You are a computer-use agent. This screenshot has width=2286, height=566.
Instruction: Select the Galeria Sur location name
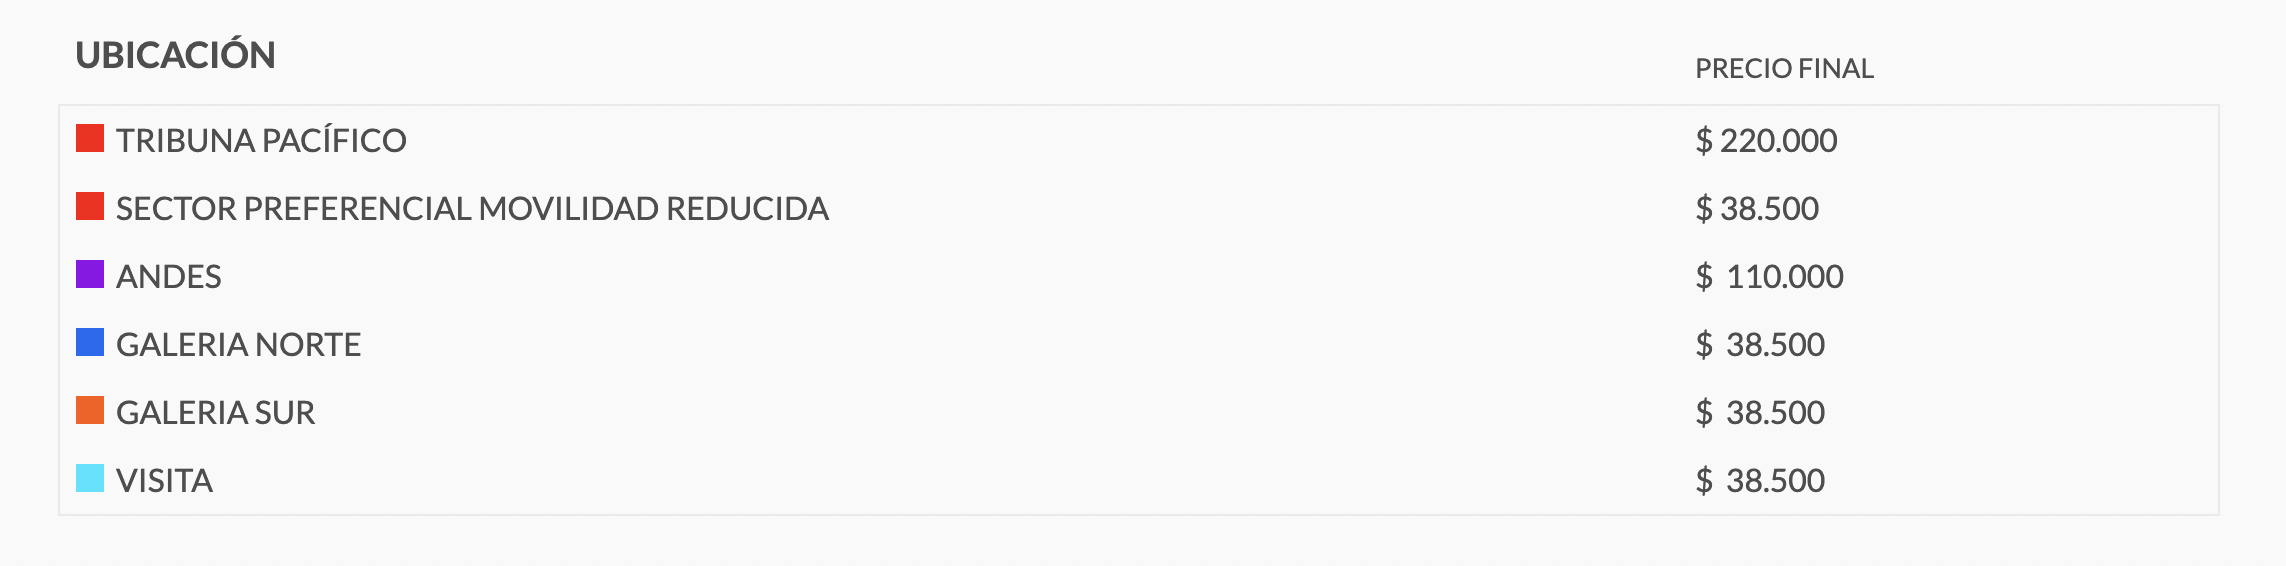(x=215, y=412)
